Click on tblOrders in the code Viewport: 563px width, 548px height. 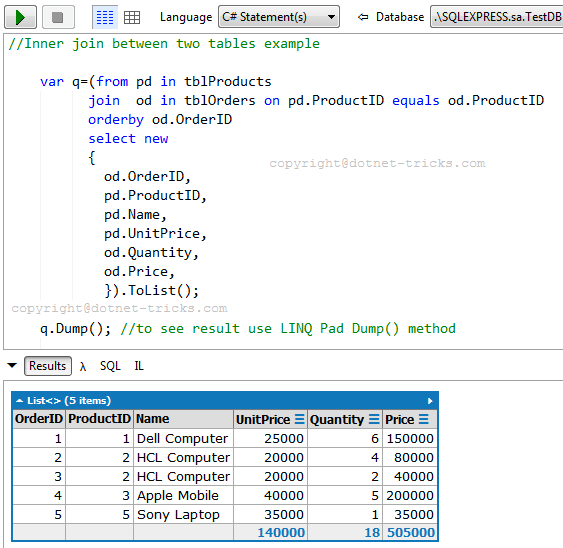[x=220, y=101]
